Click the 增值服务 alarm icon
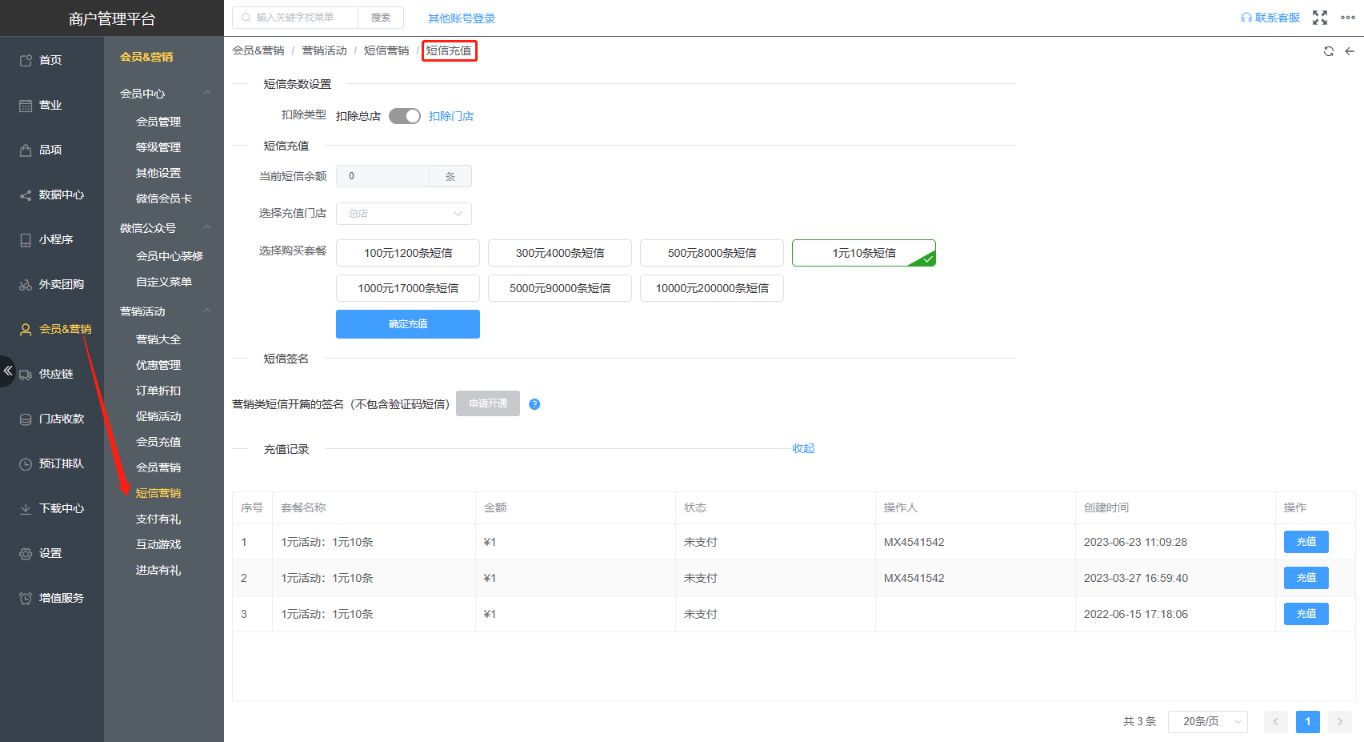 [26, 598]
